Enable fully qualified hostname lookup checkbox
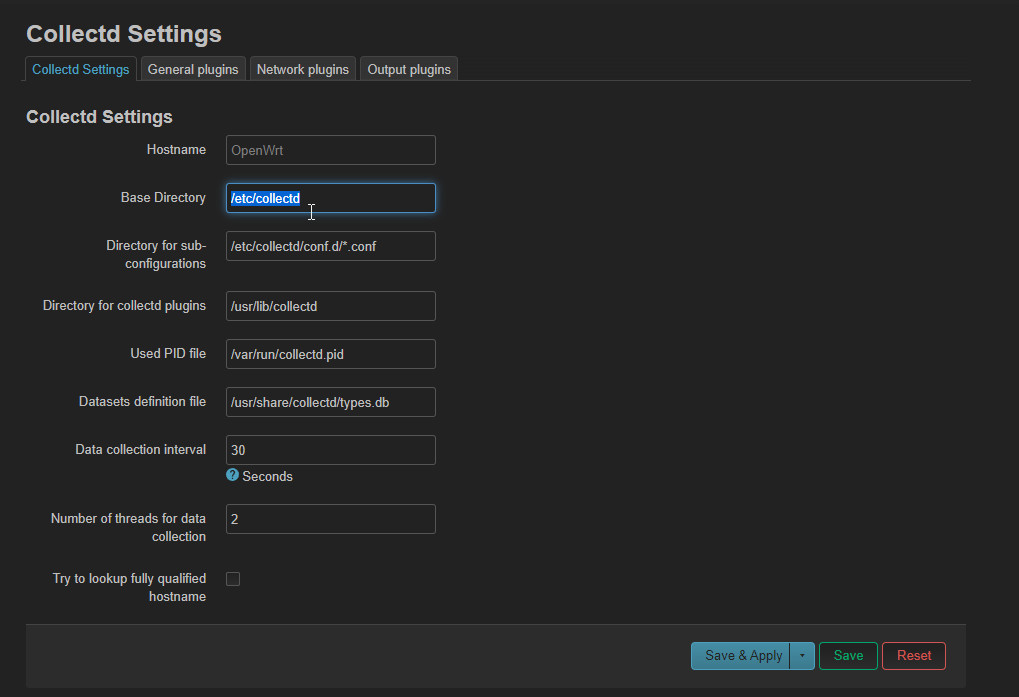The height and width of the screenshot is (697, 1019). click(233, 579)
